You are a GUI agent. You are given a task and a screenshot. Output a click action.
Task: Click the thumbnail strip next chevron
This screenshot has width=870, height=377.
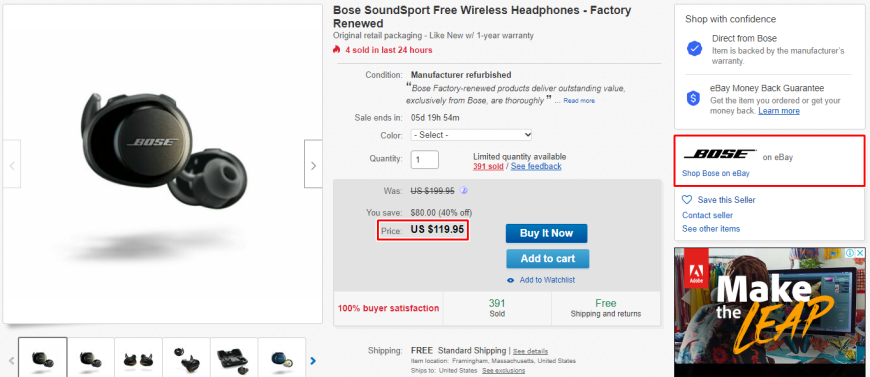pos(313,361)
